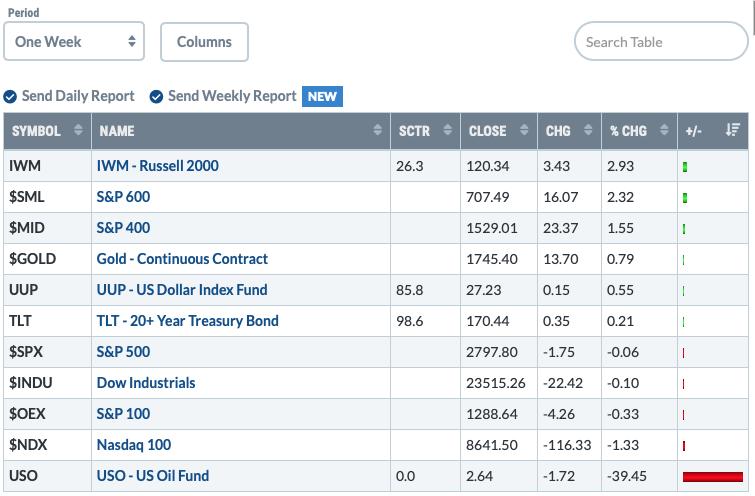Click close value 1745.40

pos(492,259)
